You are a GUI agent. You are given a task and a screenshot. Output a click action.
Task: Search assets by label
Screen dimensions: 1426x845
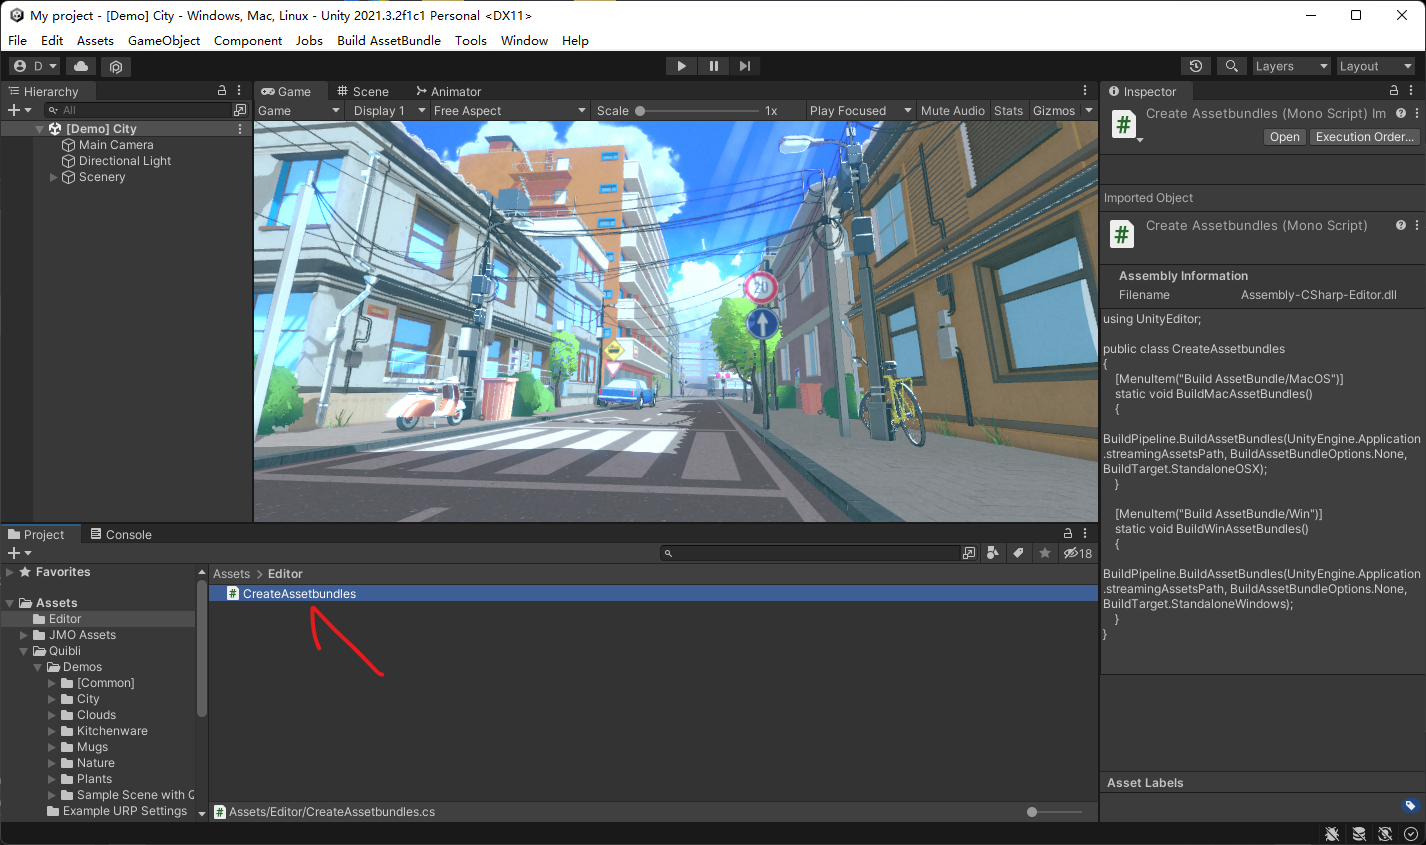1018,553
